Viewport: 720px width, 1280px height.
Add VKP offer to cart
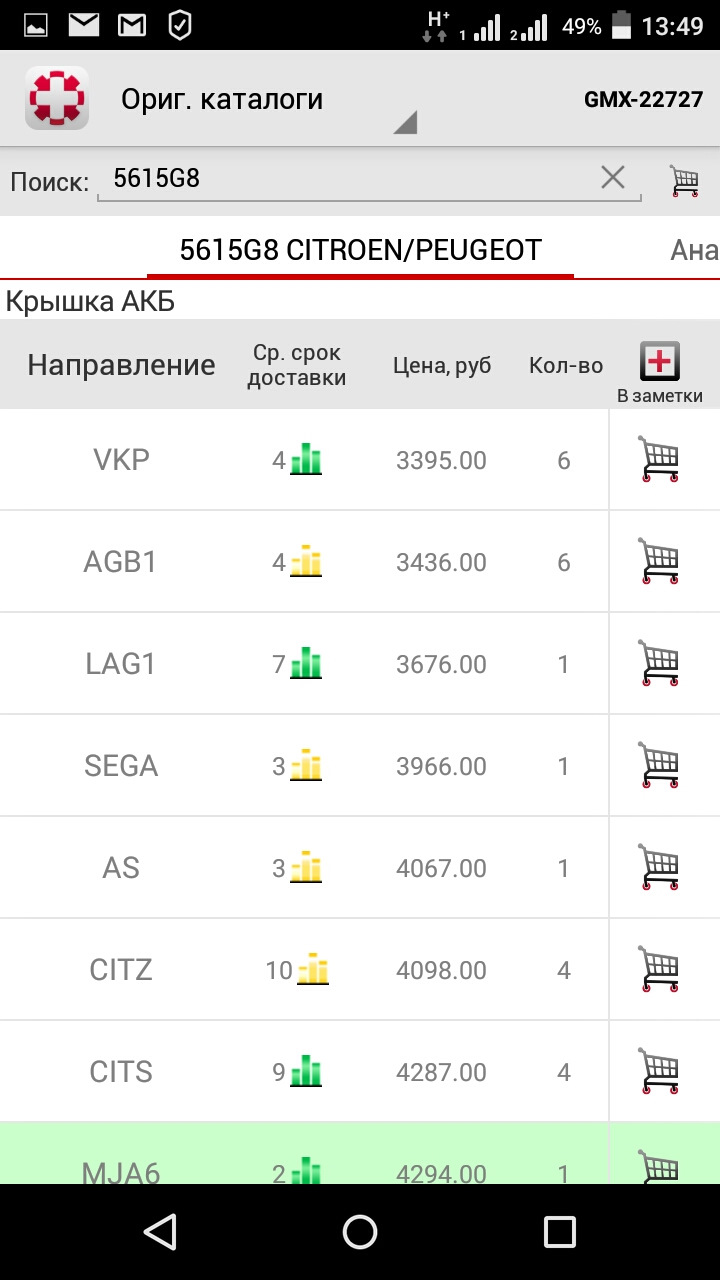point(659,460)
